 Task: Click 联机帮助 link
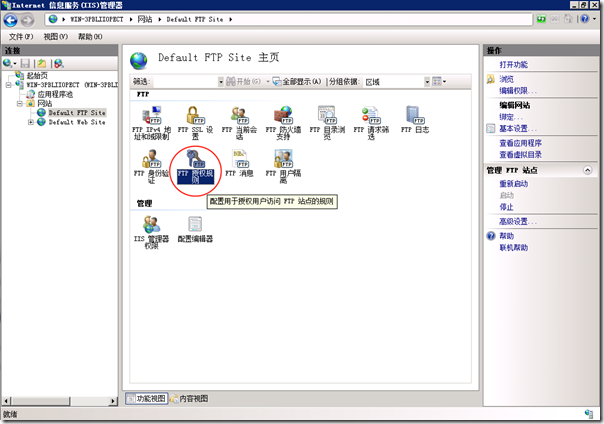pos(513,248)
